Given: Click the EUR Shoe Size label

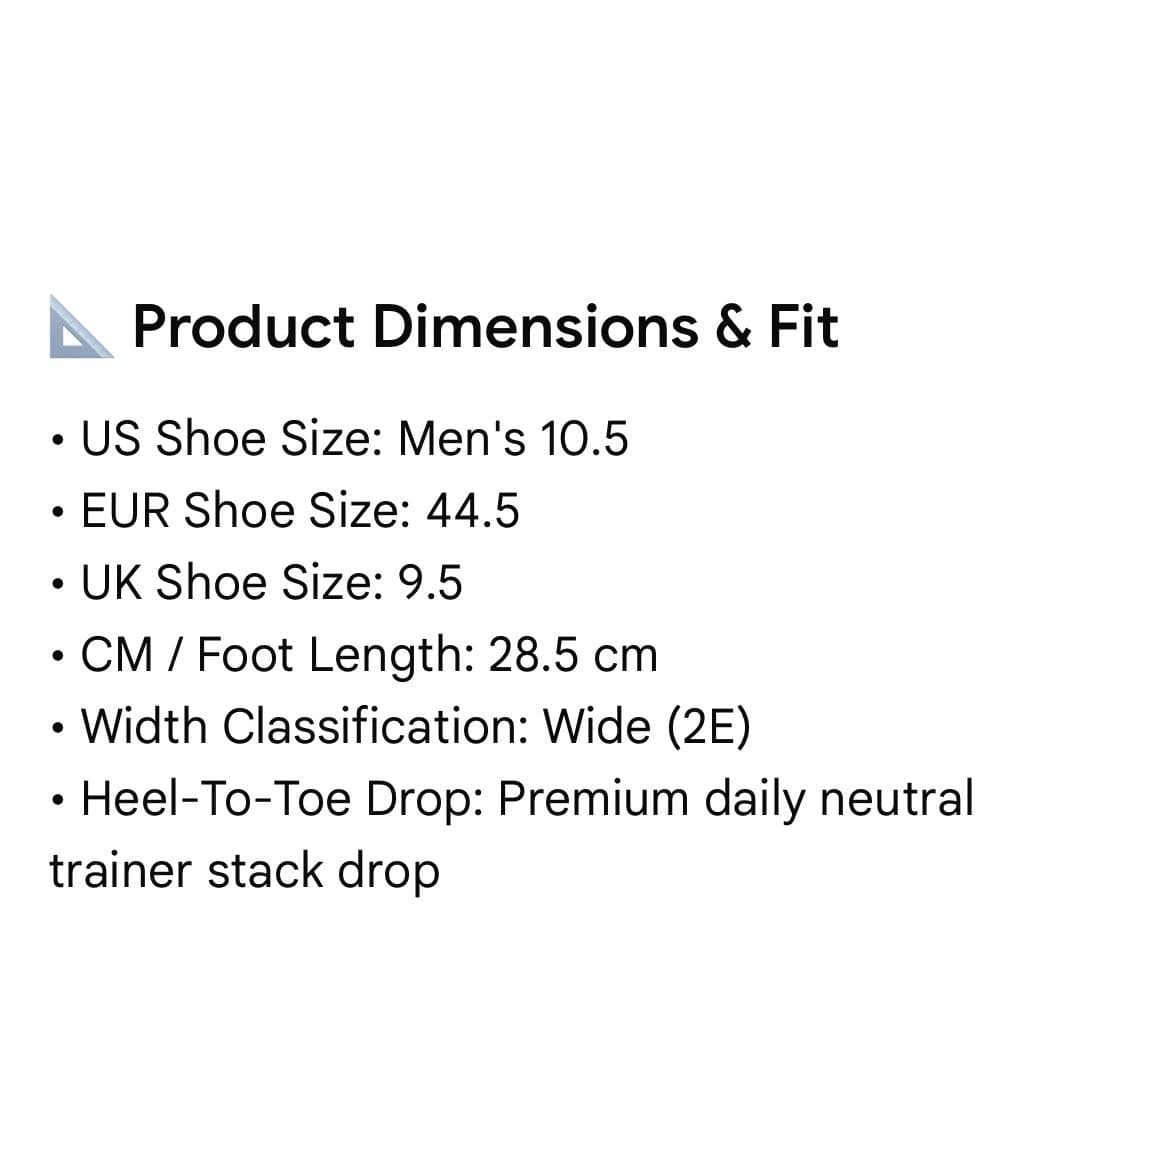Looking at the screenshot, I should [246, 510].
